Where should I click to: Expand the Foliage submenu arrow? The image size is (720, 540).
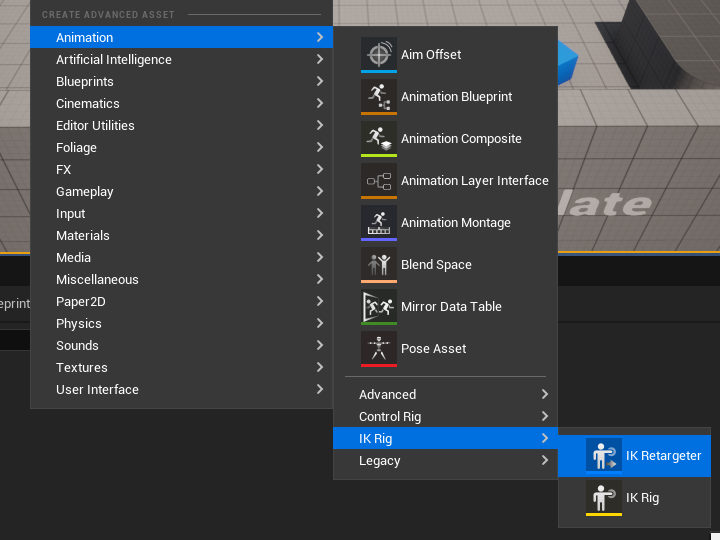(320, 147)
